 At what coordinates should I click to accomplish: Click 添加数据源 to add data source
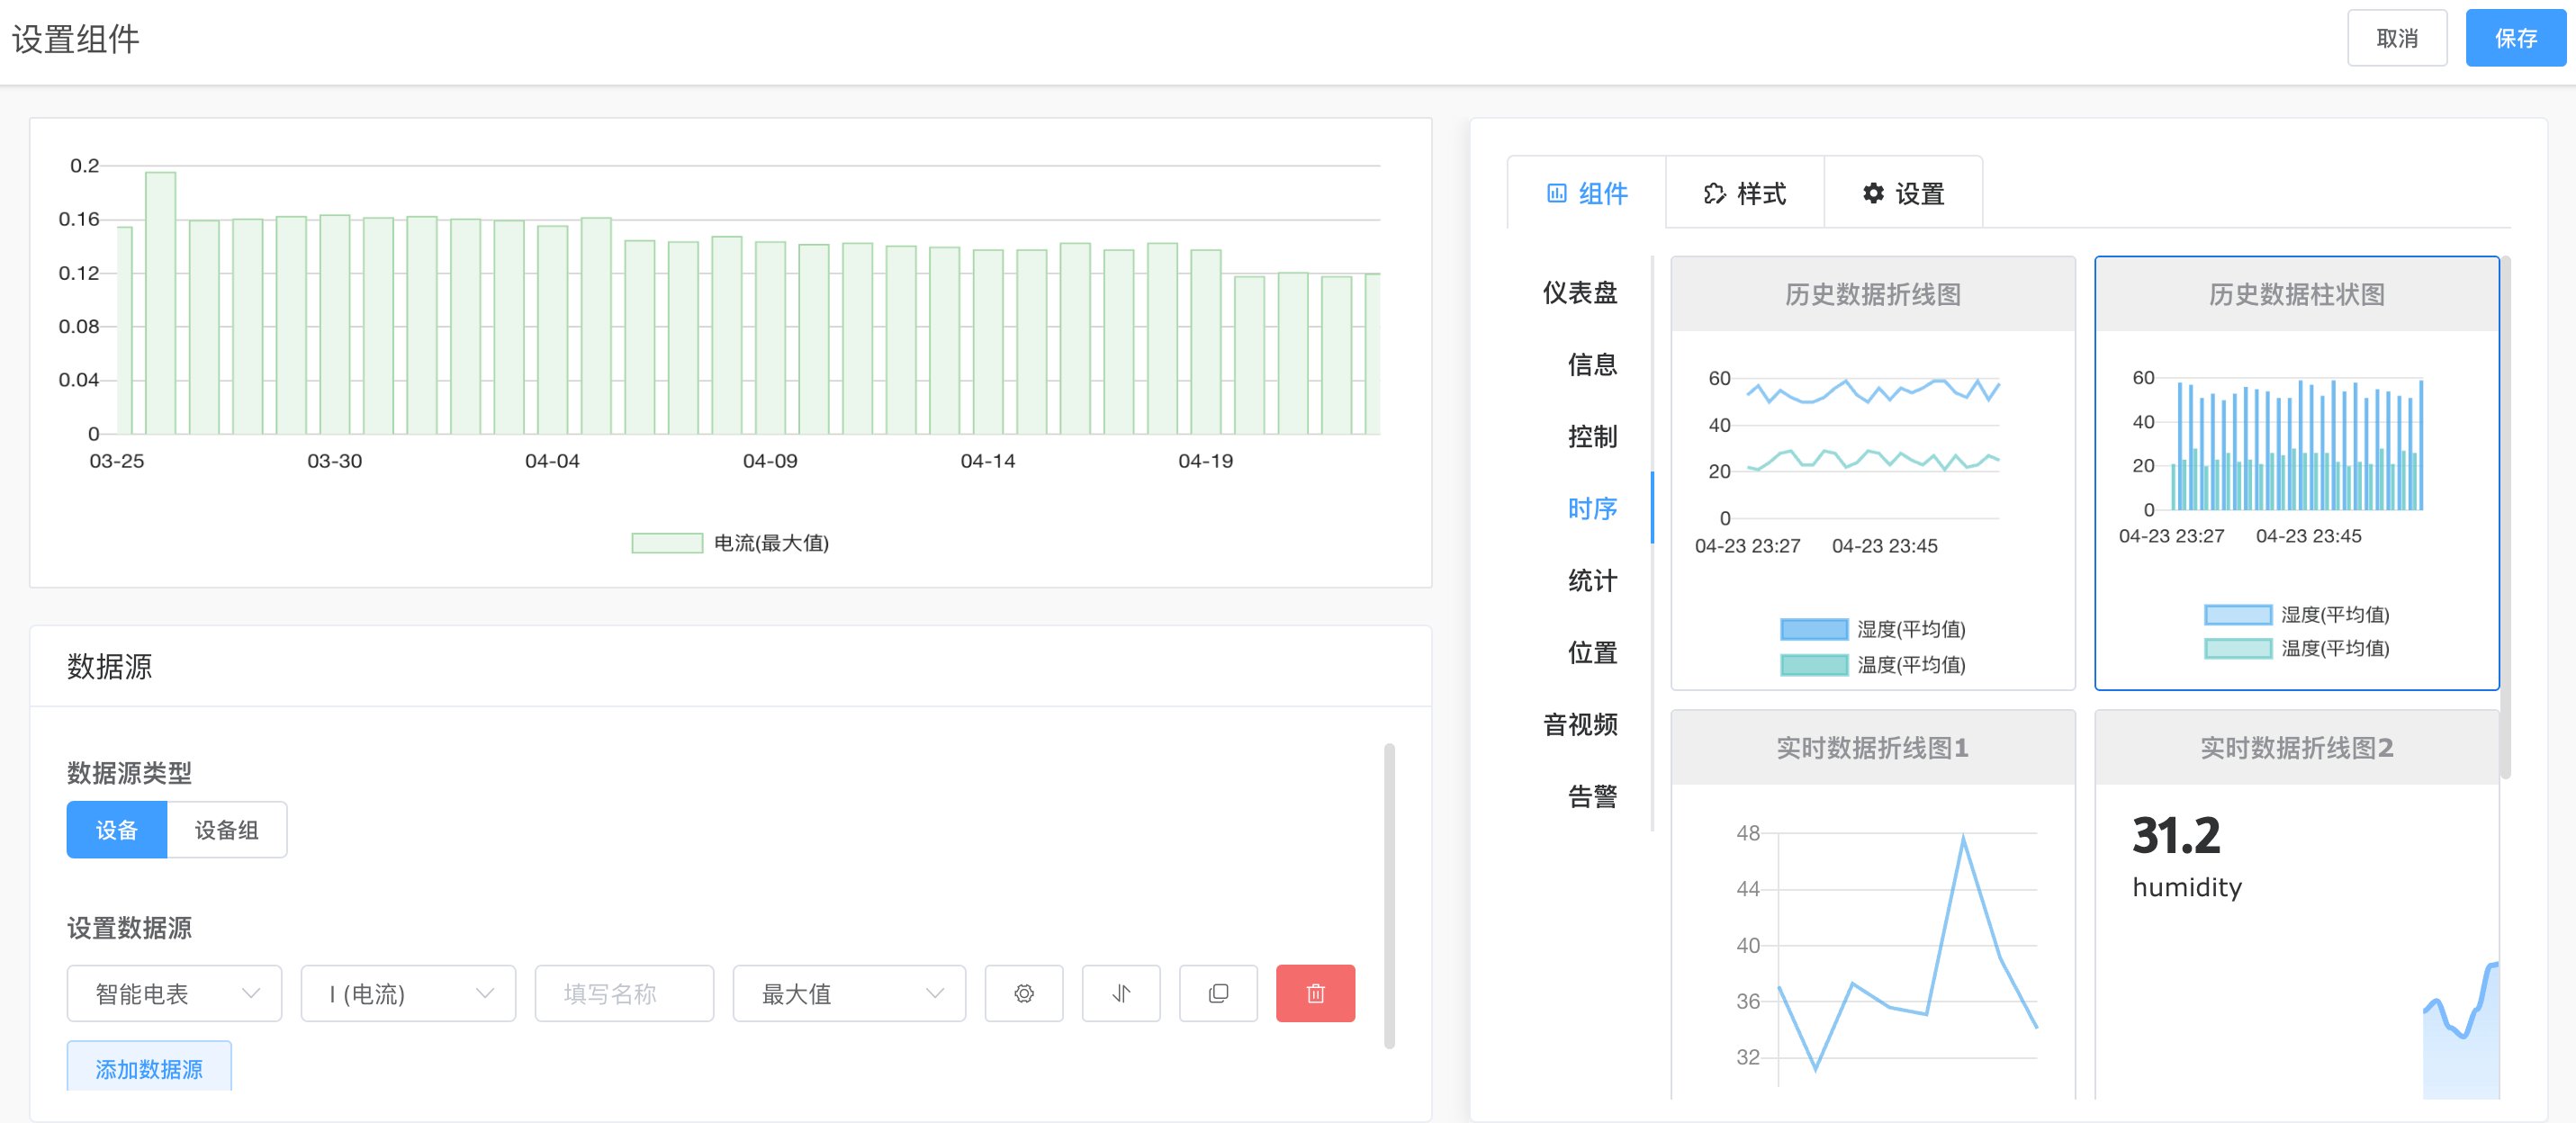149,1068
